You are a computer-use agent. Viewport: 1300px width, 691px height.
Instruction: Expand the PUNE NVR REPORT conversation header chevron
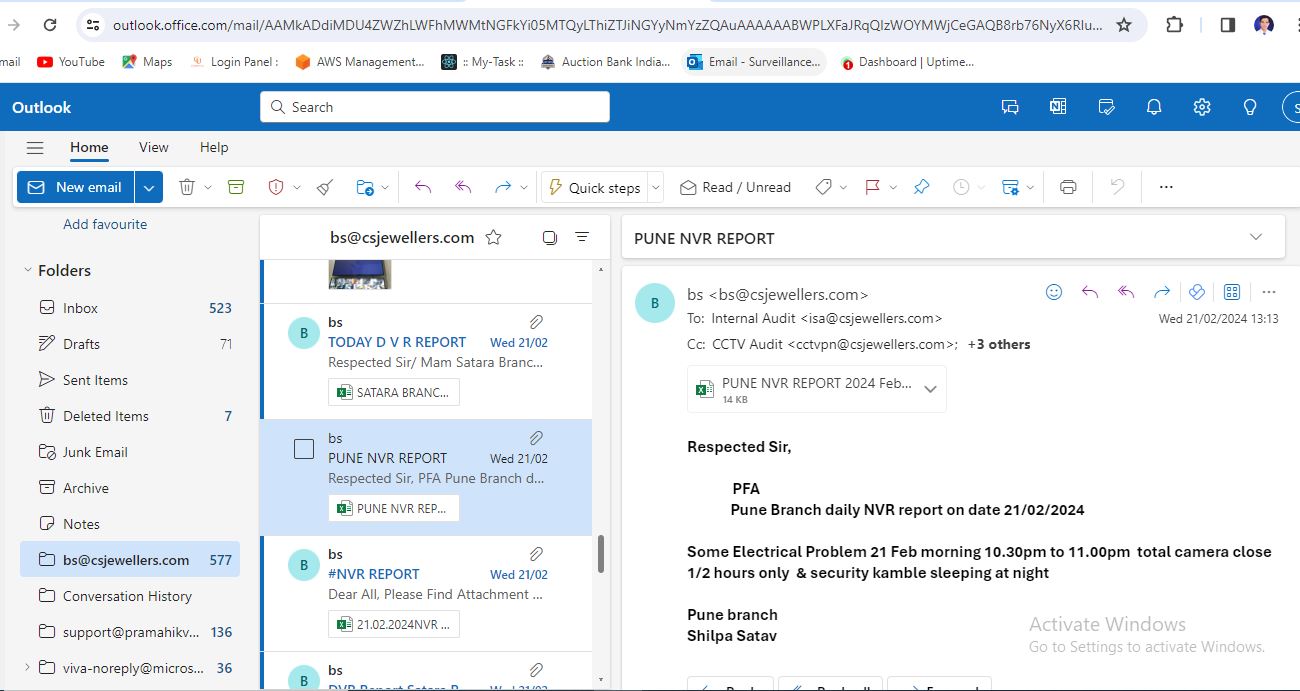coord(1256,237)
